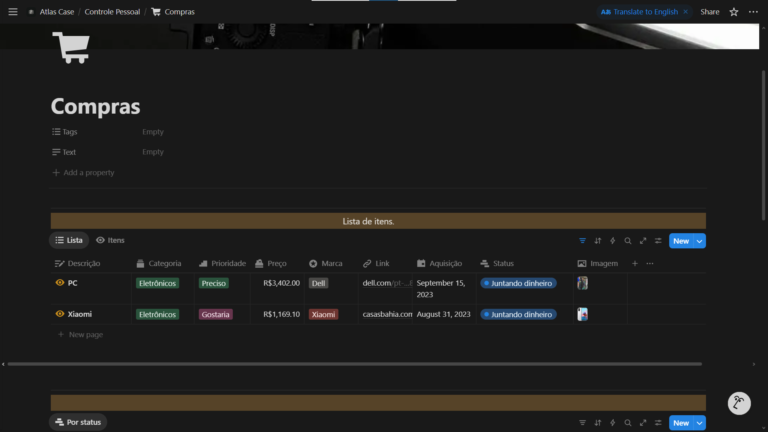
Task: Open view settings icon beside New button
Action: pos(658,241)
